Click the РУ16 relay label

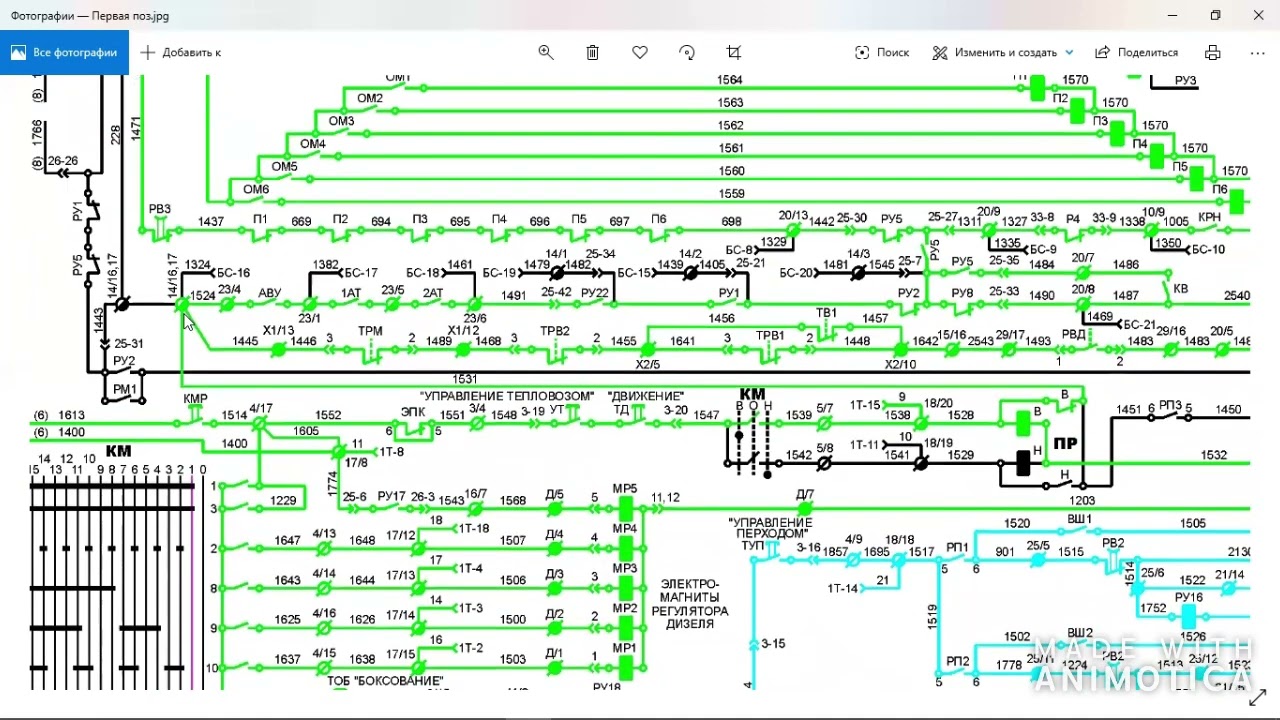click(1189, 598)
